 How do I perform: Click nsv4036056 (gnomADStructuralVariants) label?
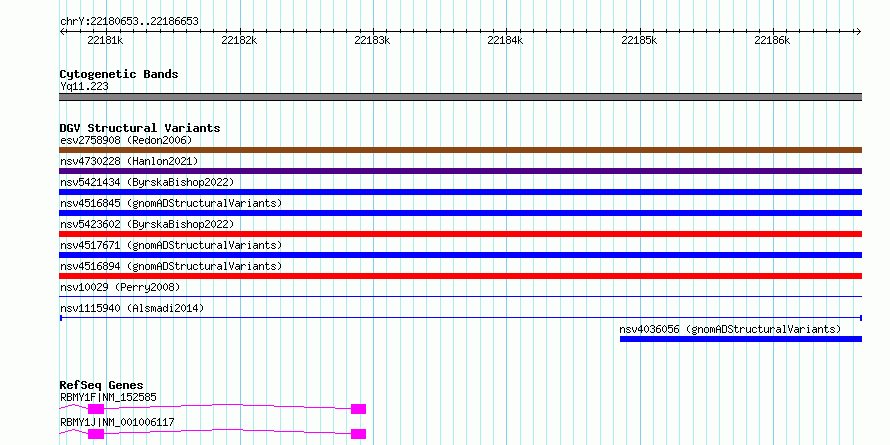click(730, 329)
